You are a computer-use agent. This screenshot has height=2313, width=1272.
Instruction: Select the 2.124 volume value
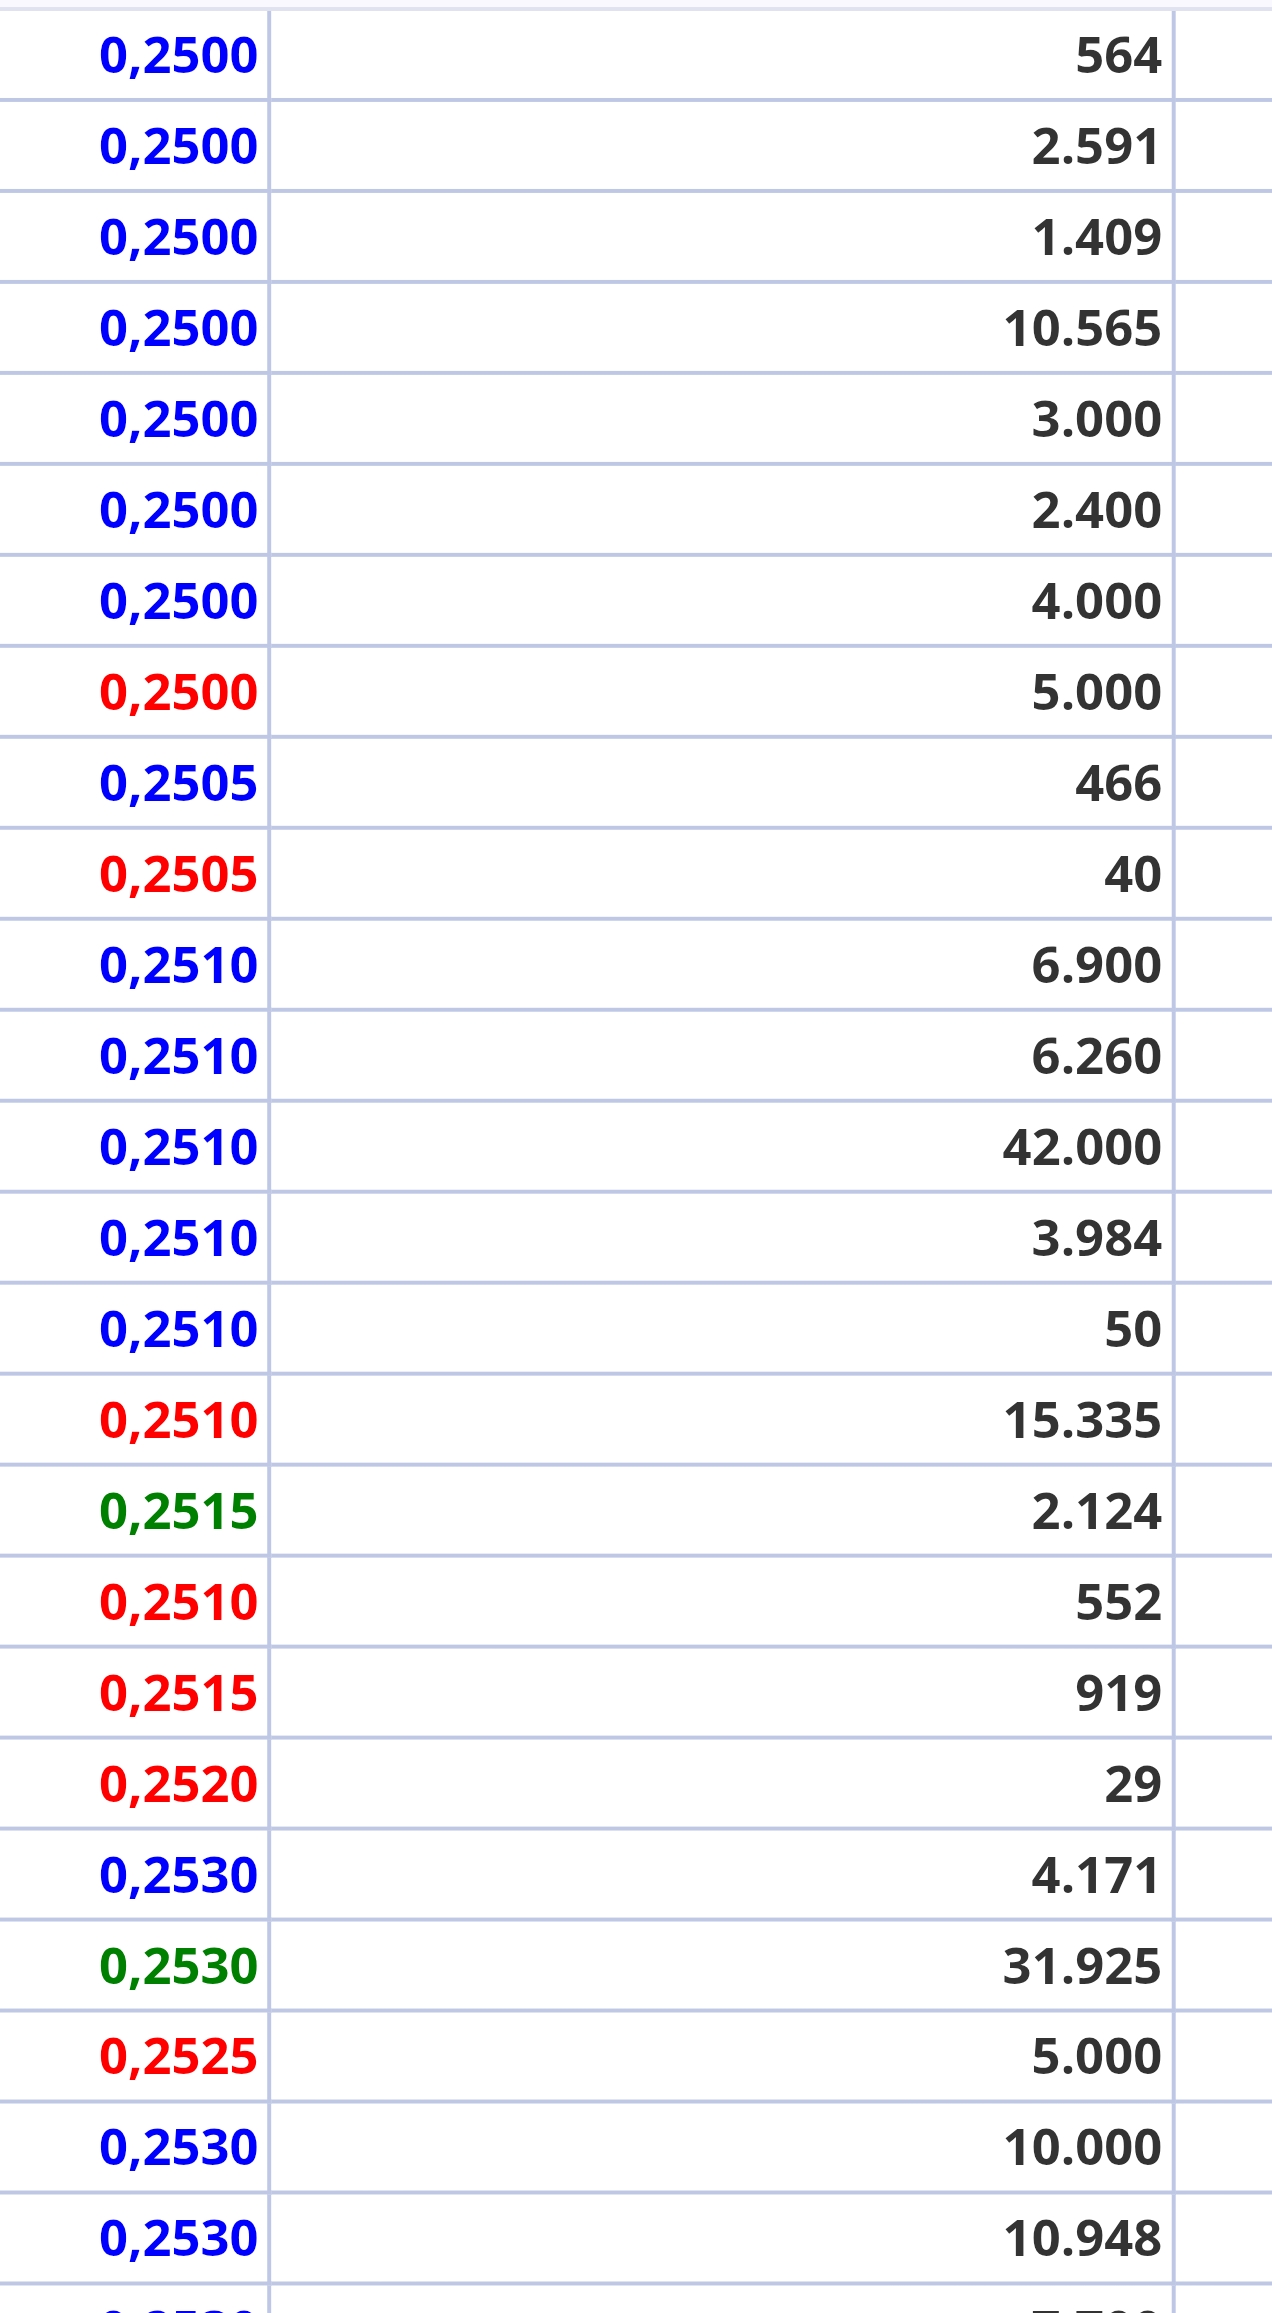1095,1511
